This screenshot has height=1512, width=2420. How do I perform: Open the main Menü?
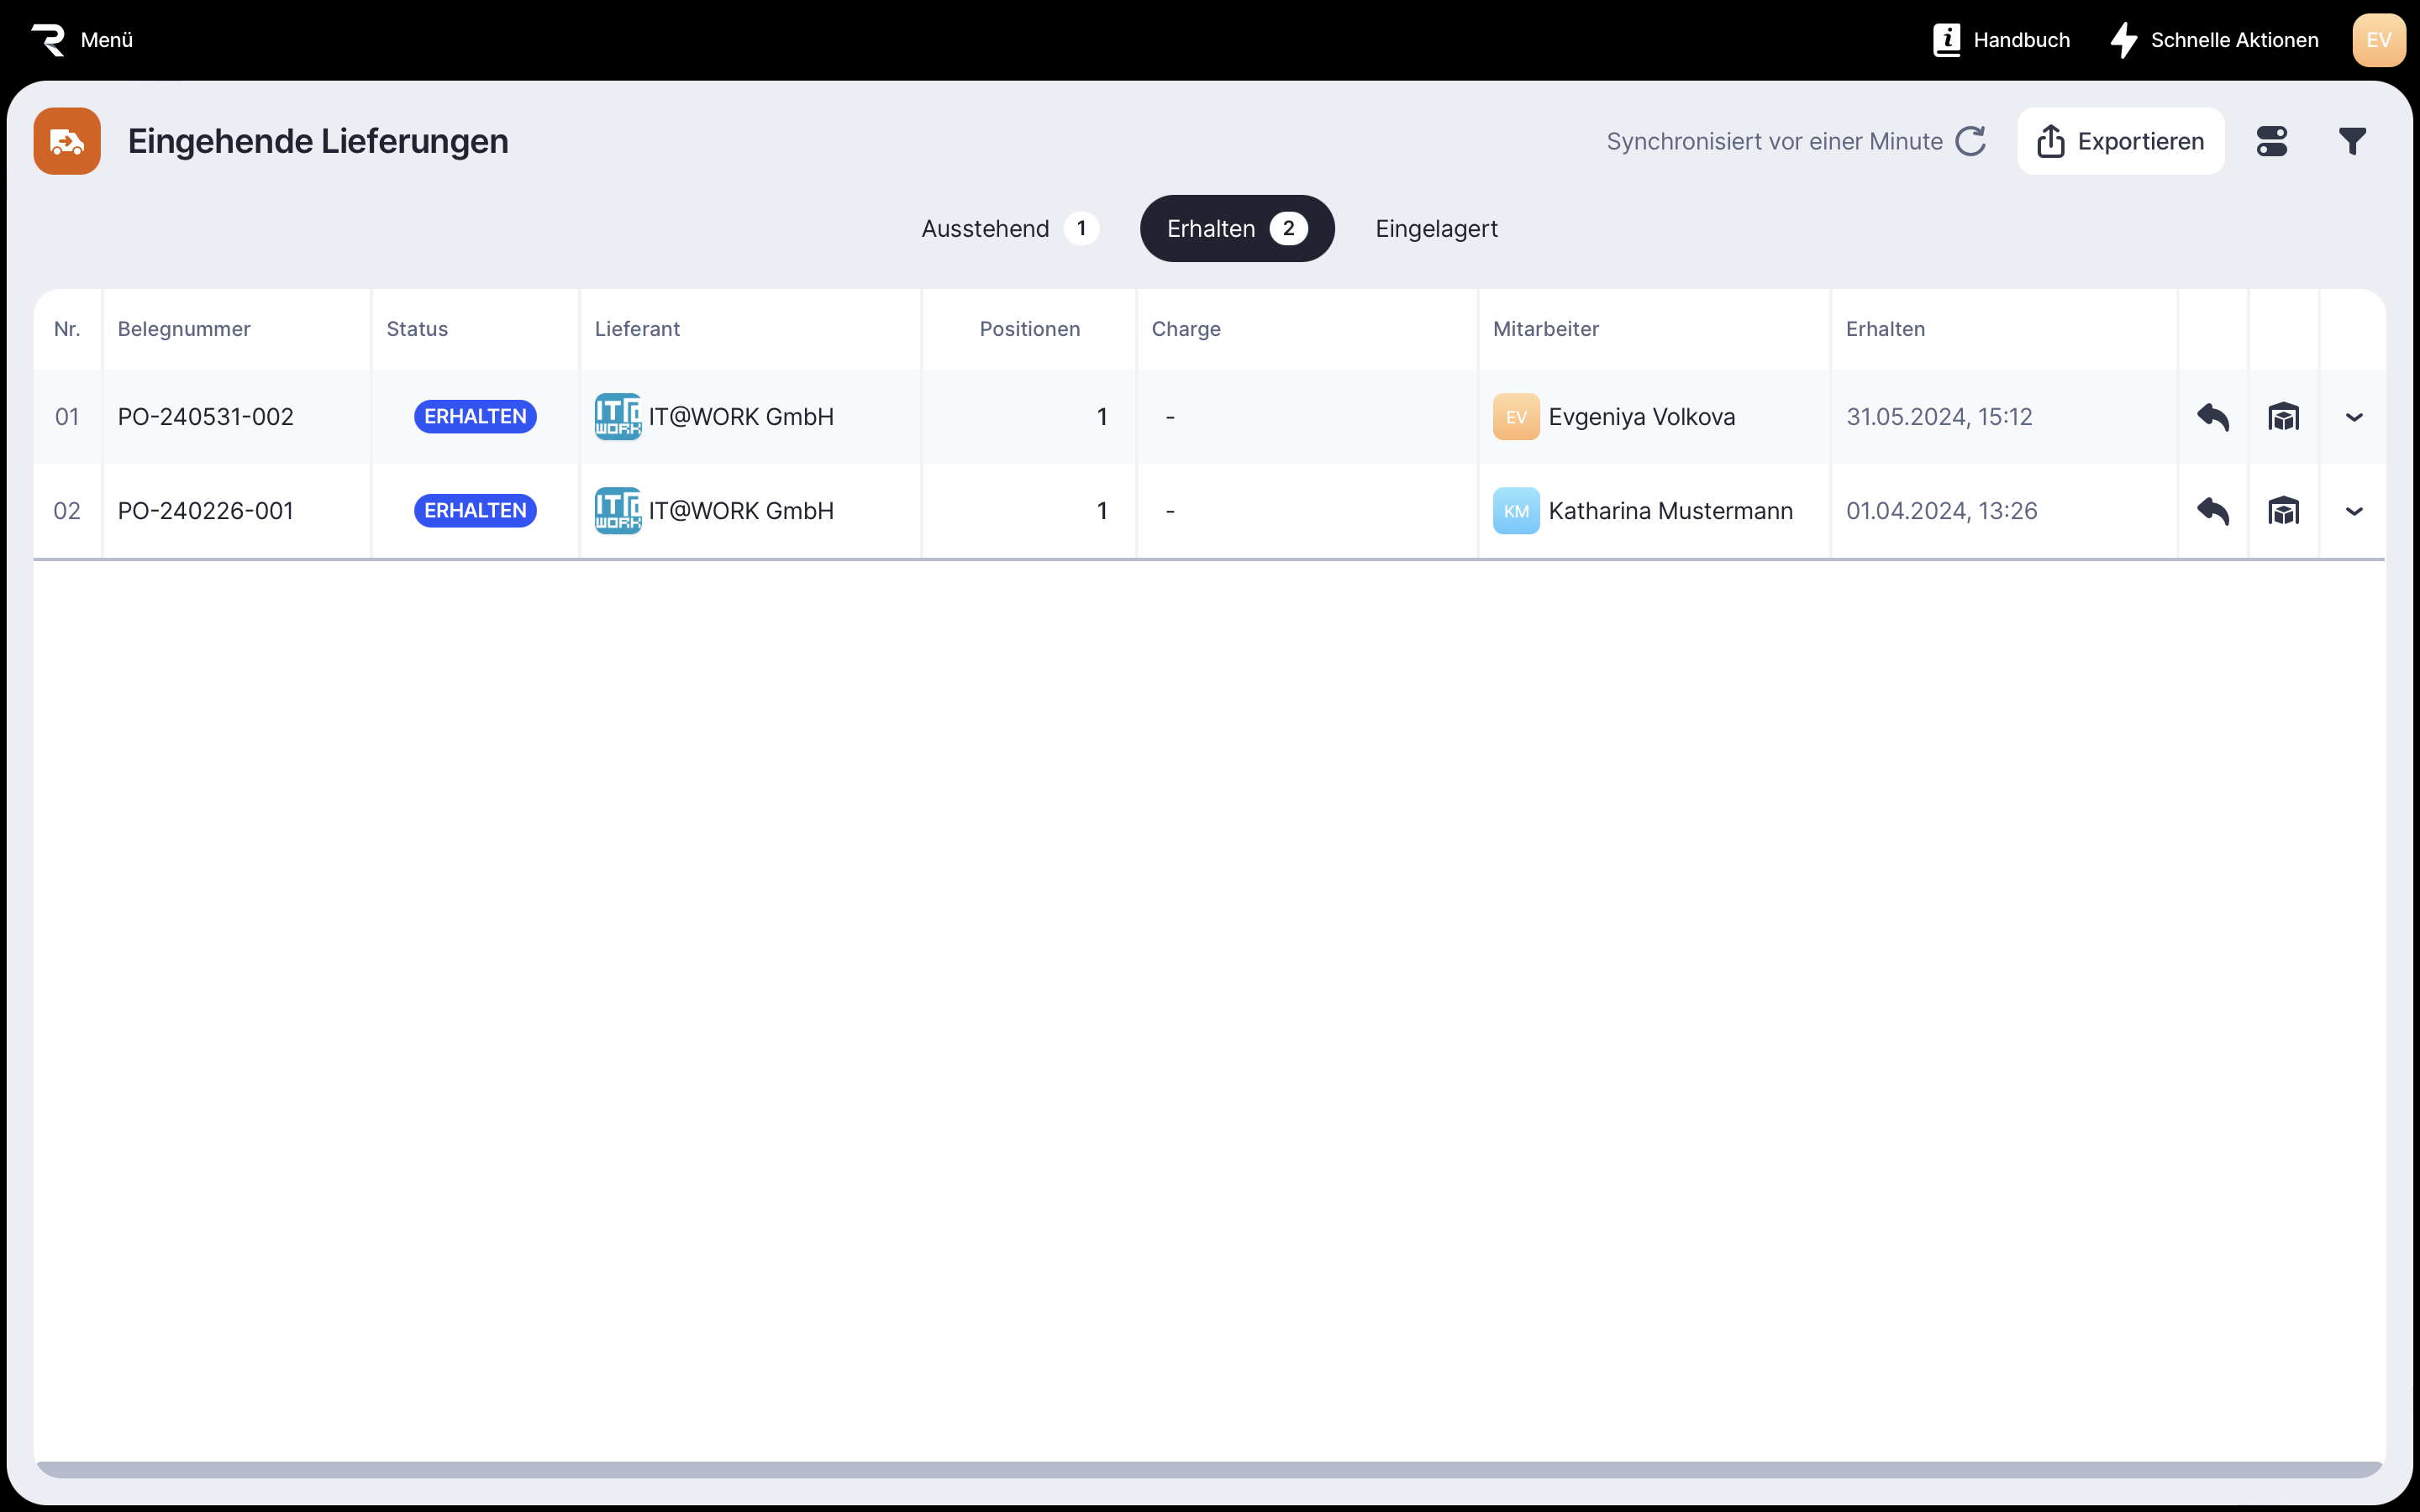83,40
